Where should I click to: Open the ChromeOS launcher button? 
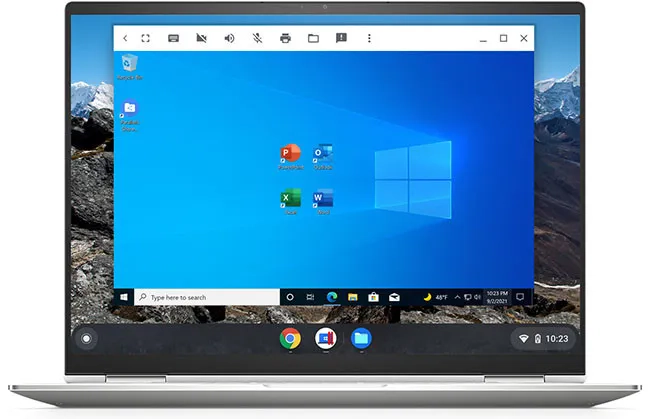pyautogui.click(x=86, y=339)
